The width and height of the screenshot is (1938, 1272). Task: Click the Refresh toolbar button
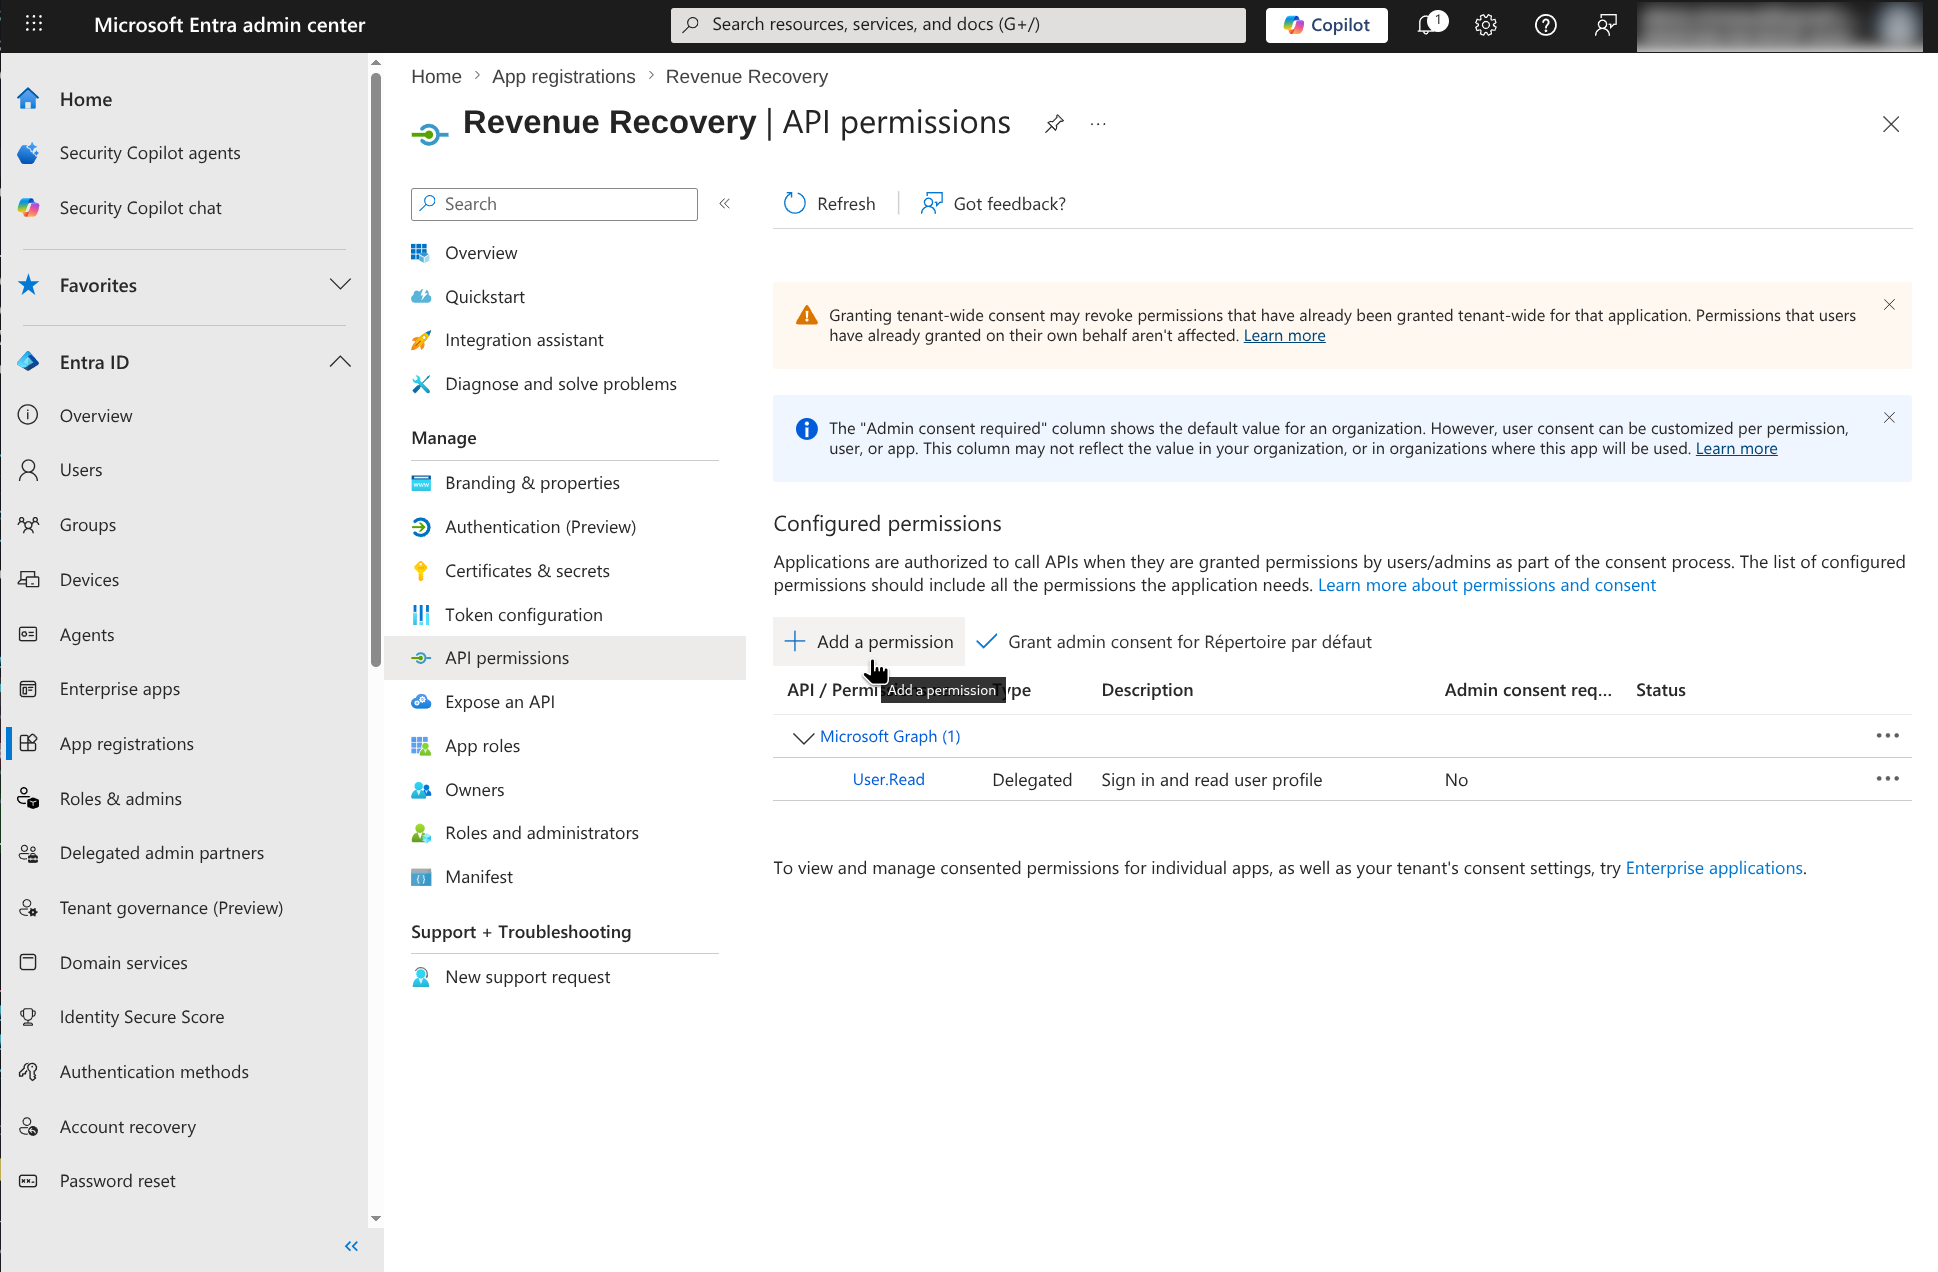point(830,204)
